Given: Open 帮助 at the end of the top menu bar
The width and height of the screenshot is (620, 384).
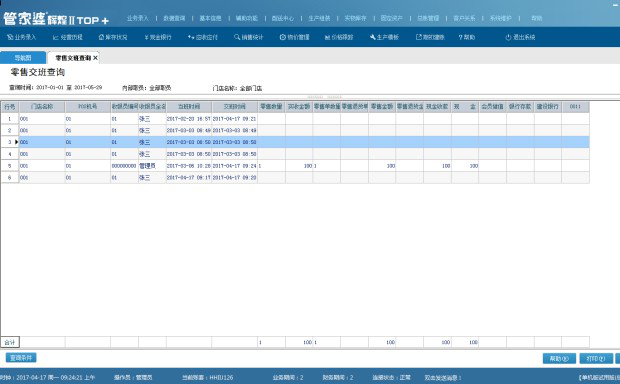Looking at the screenshot, I should [x=537, y=18].
